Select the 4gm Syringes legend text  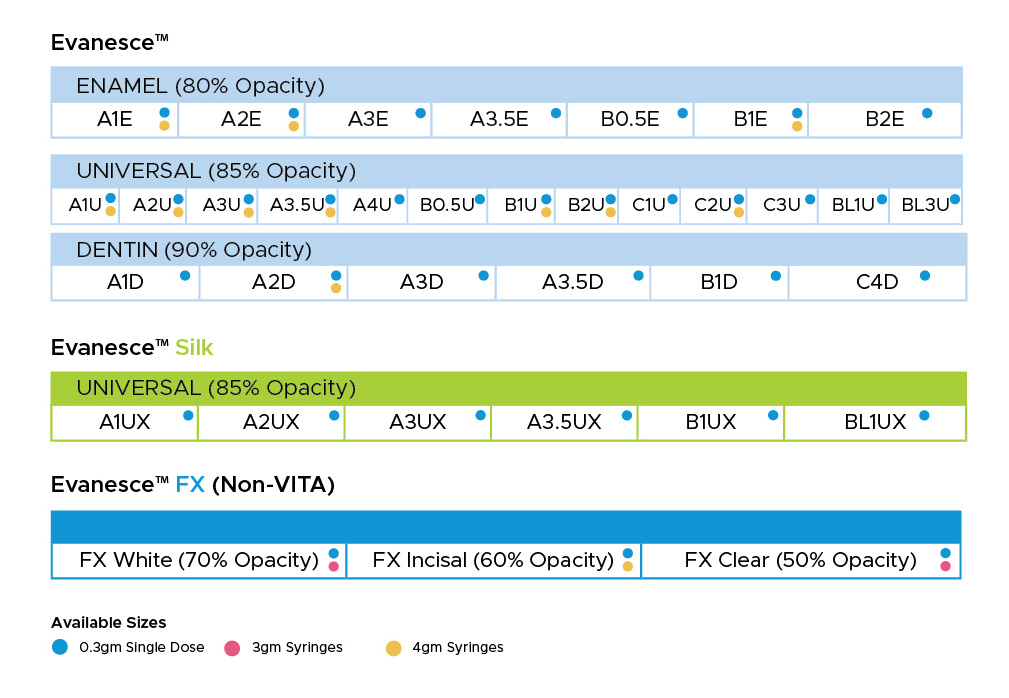pos(458,647)
